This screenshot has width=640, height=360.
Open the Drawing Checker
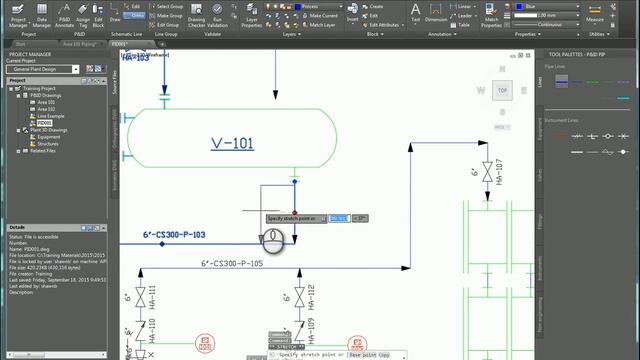196,16
